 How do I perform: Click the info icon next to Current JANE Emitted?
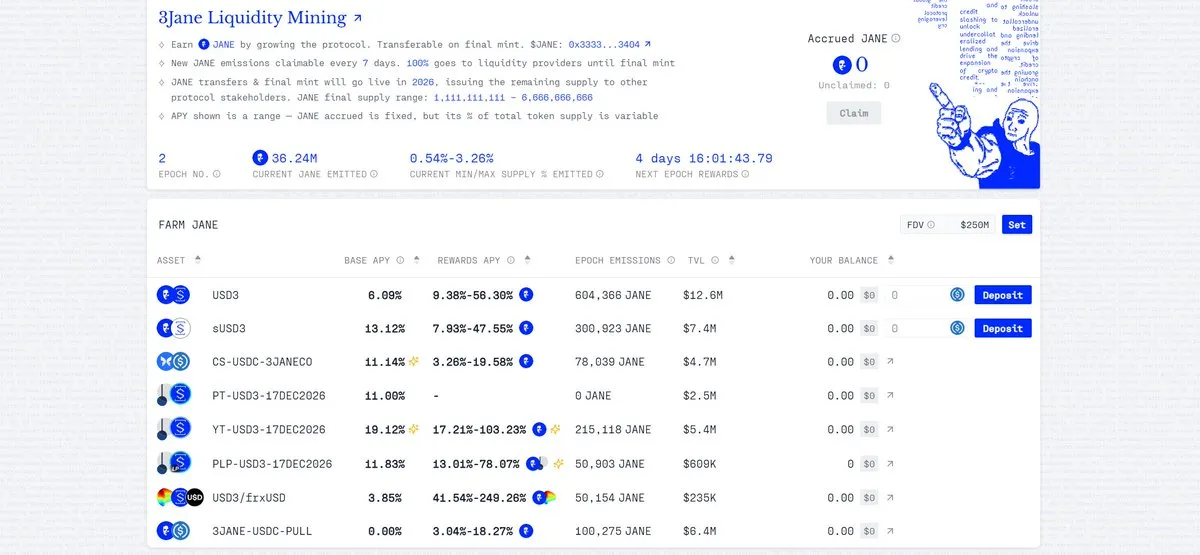tap(374, 174)
